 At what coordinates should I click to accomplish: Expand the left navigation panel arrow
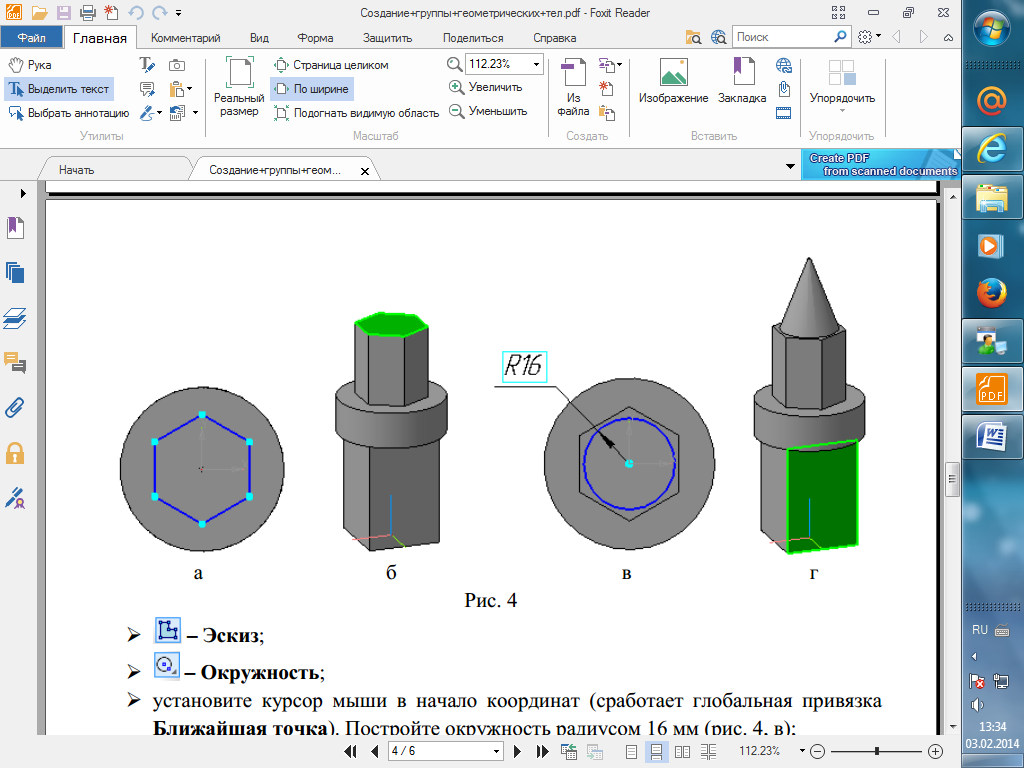click(x=23, y=193)
